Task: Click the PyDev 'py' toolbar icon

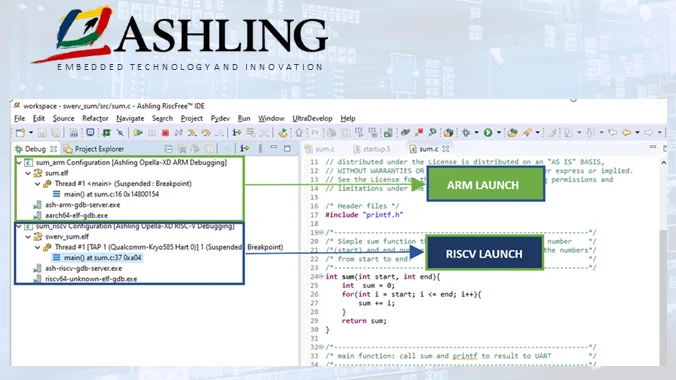Action: [x=315, y=132]
